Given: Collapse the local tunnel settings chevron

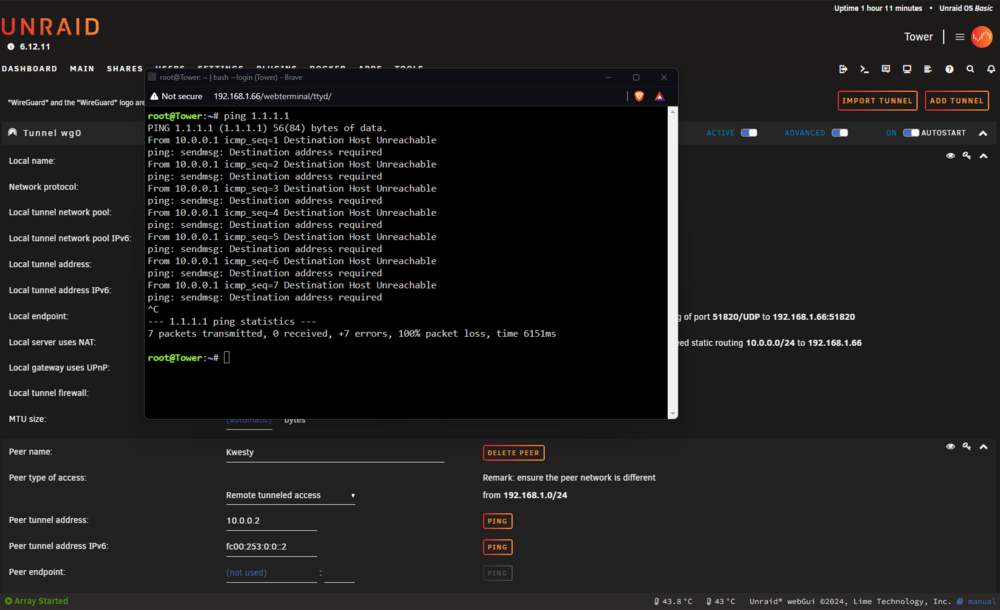Looking at the screenshot, I should tap(983, 156).
